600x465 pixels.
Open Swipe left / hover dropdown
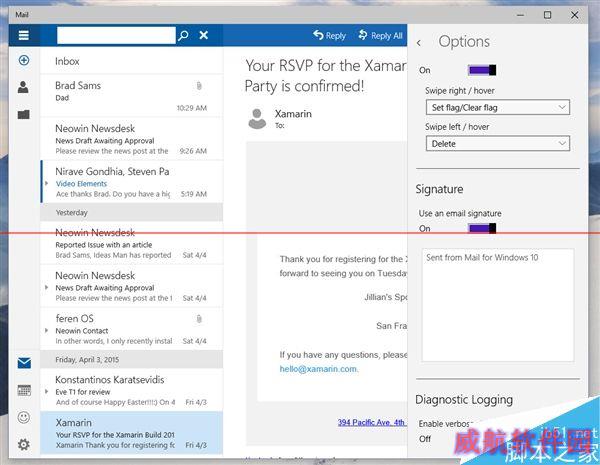pyautogui.click(x=498, y=144)
